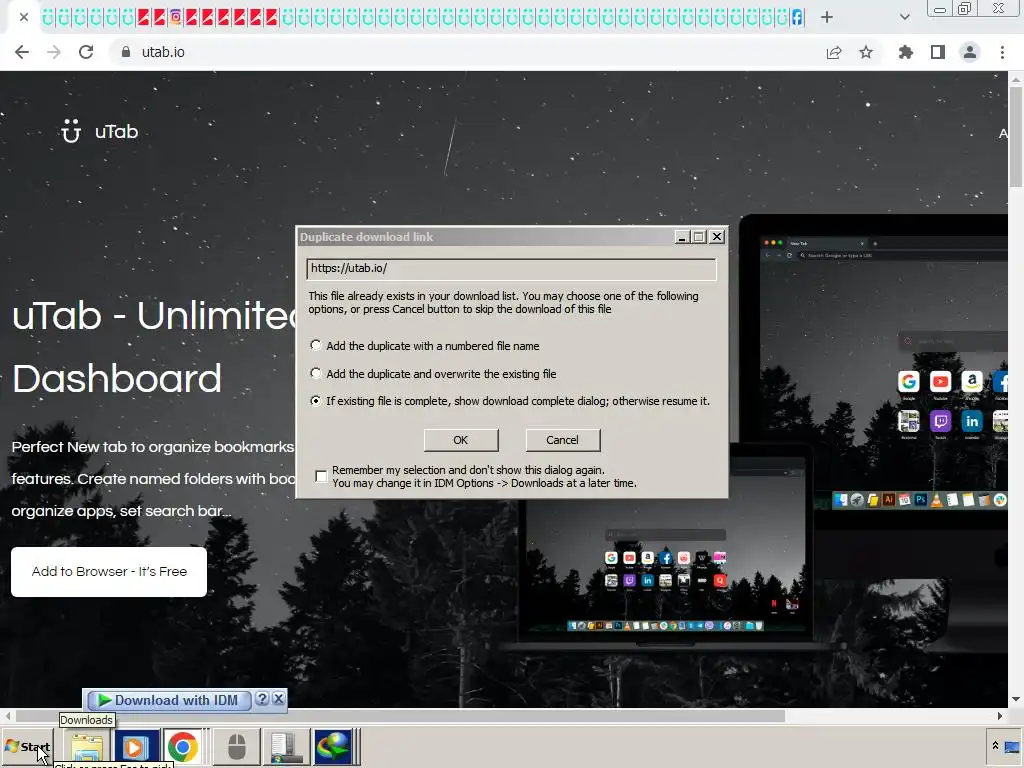
Task: Dismiss the Download with IDM panel
Action: 278,699
